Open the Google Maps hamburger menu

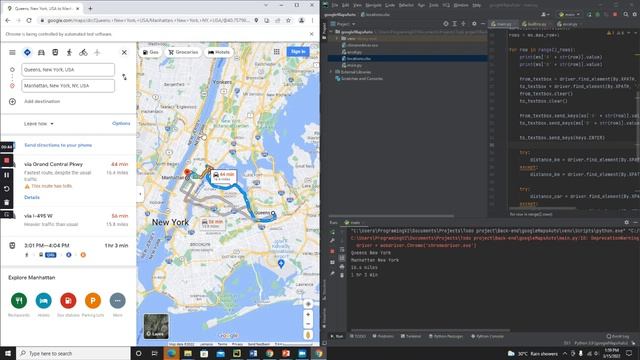click(x=12, y=52)
